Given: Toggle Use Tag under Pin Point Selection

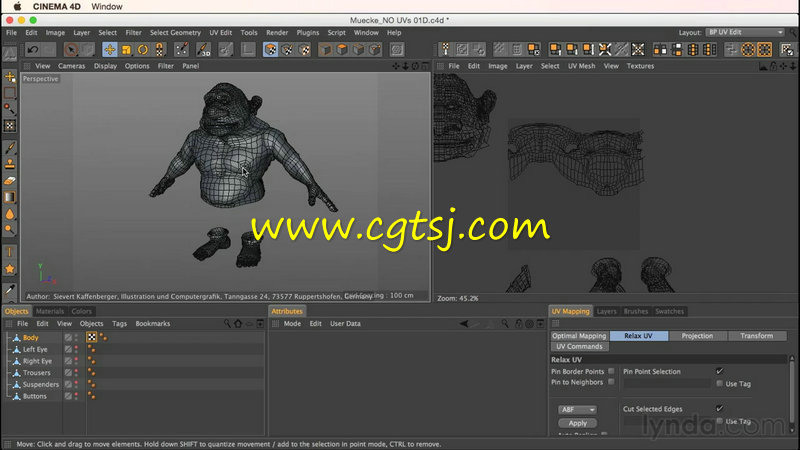Looking at the screenshot, I should coord(719,383).
